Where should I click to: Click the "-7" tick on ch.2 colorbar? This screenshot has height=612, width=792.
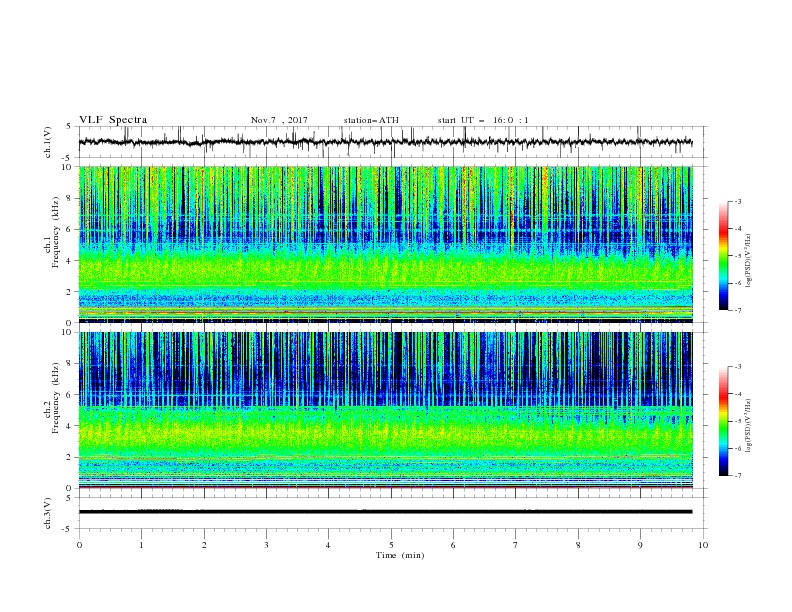(738, 475)
